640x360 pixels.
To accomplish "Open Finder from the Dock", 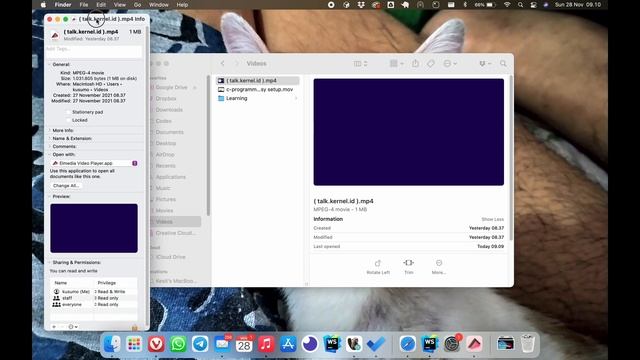I will click(x=112, y=344).
